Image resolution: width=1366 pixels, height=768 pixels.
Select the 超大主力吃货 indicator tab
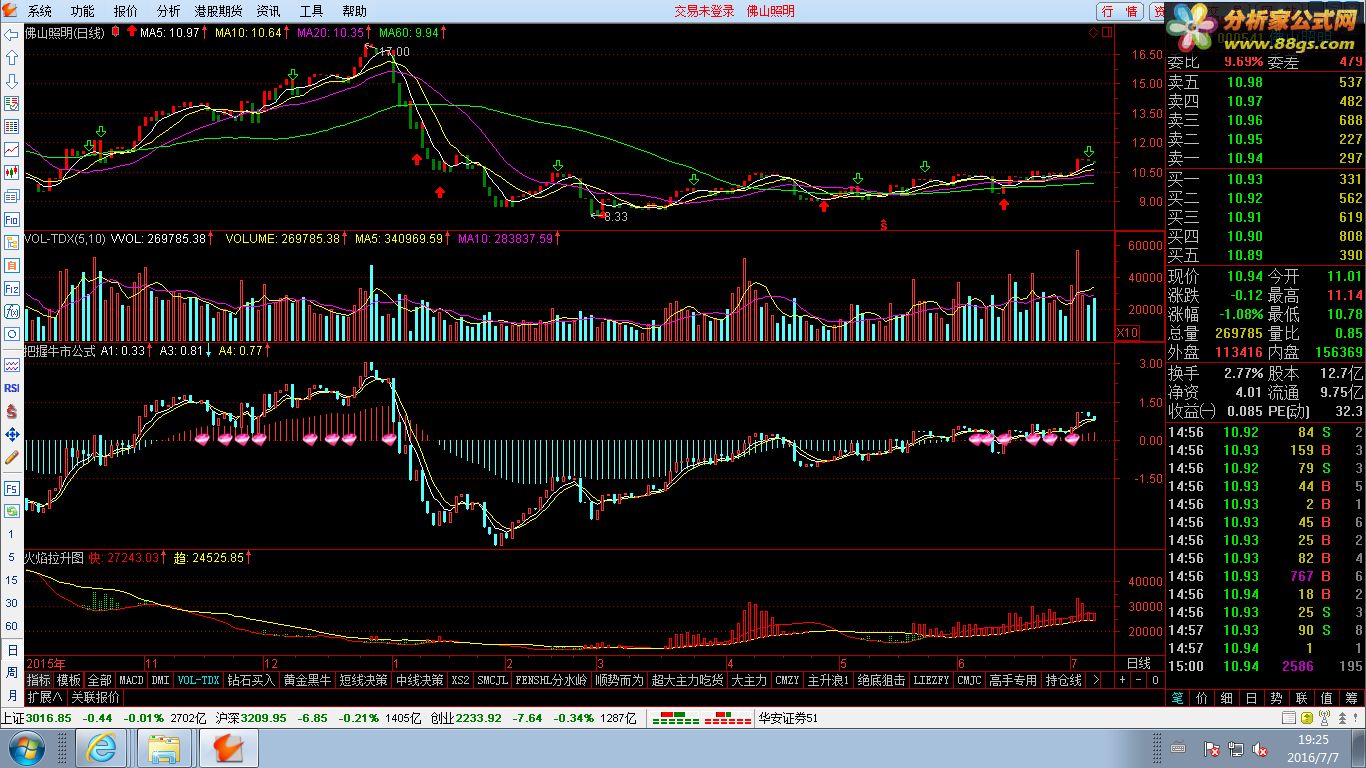686,680
